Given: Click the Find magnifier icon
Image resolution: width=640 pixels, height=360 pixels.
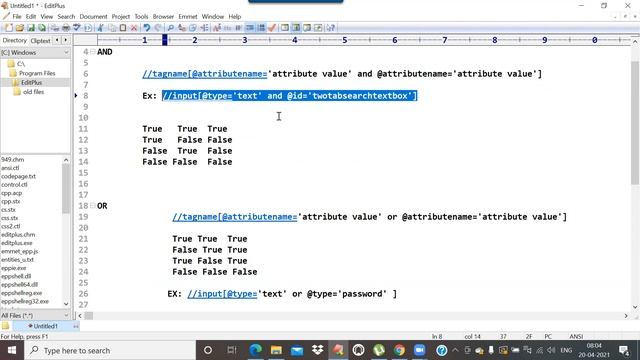Looking at the screenshot, I should 171,28.
